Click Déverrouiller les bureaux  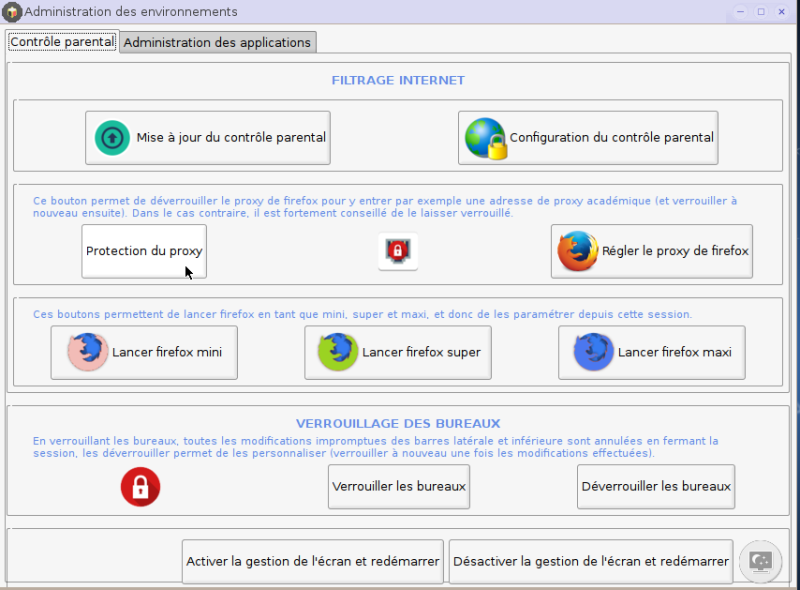656,486
